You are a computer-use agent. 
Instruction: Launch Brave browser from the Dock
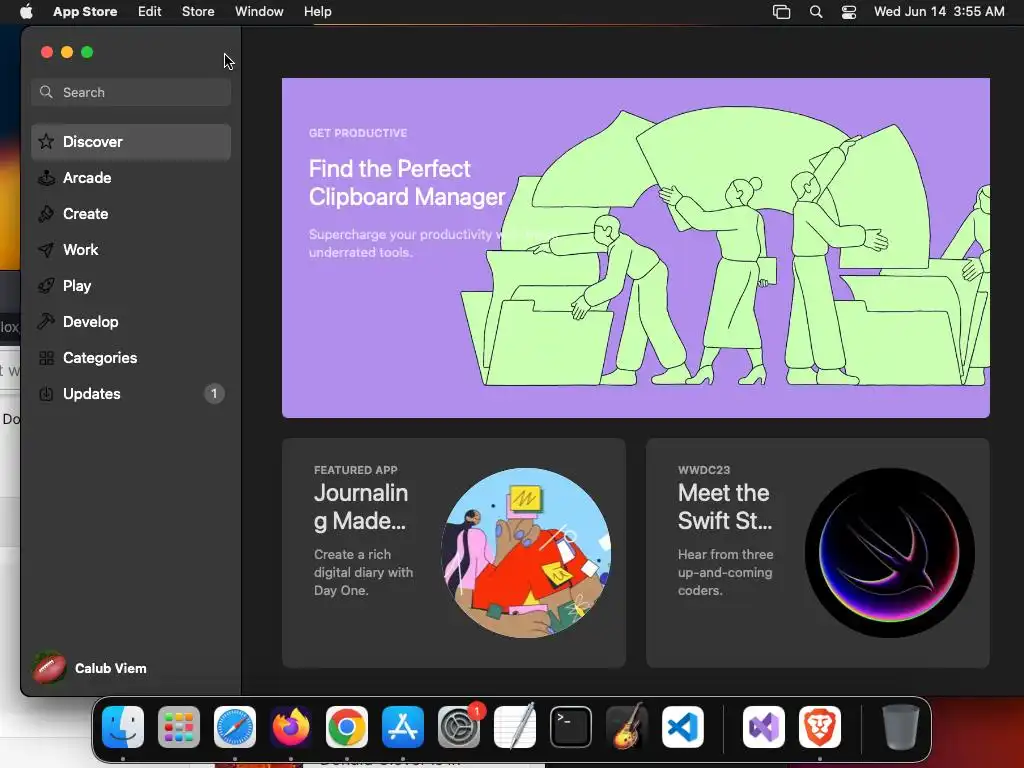820,727
